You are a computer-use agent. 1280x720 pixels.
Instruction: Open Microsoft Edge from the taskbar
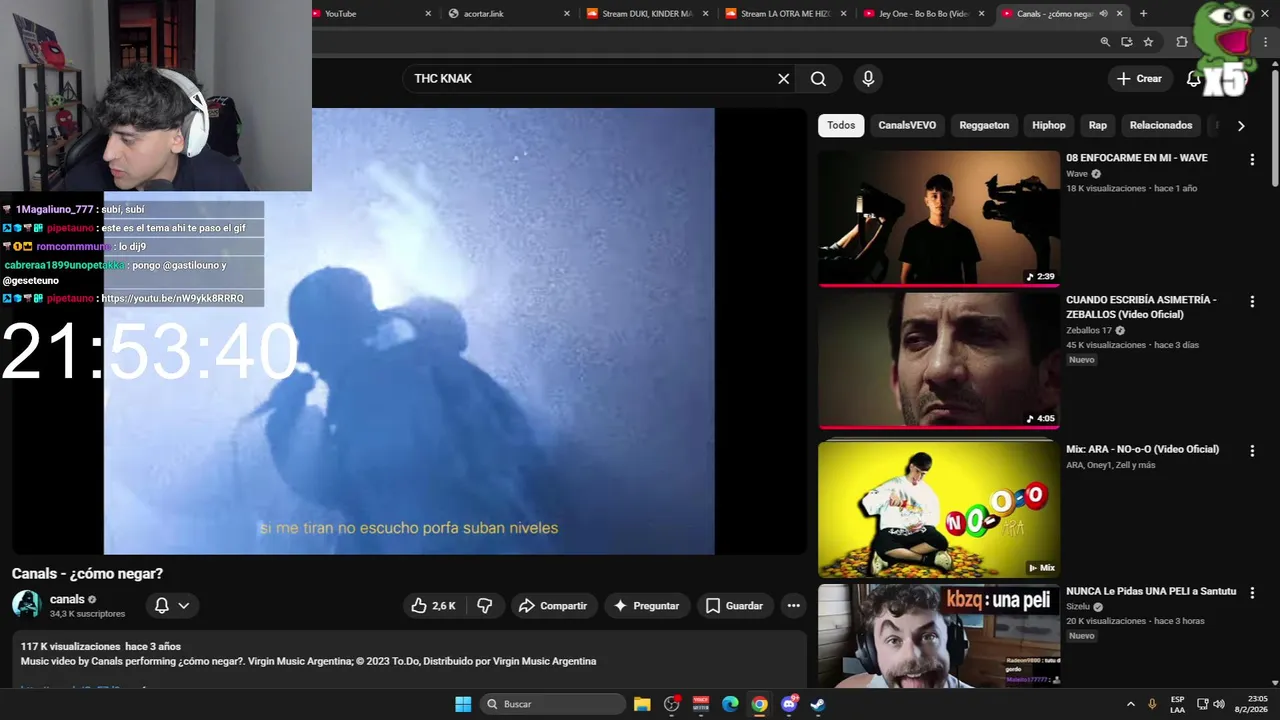click(730, 704)
